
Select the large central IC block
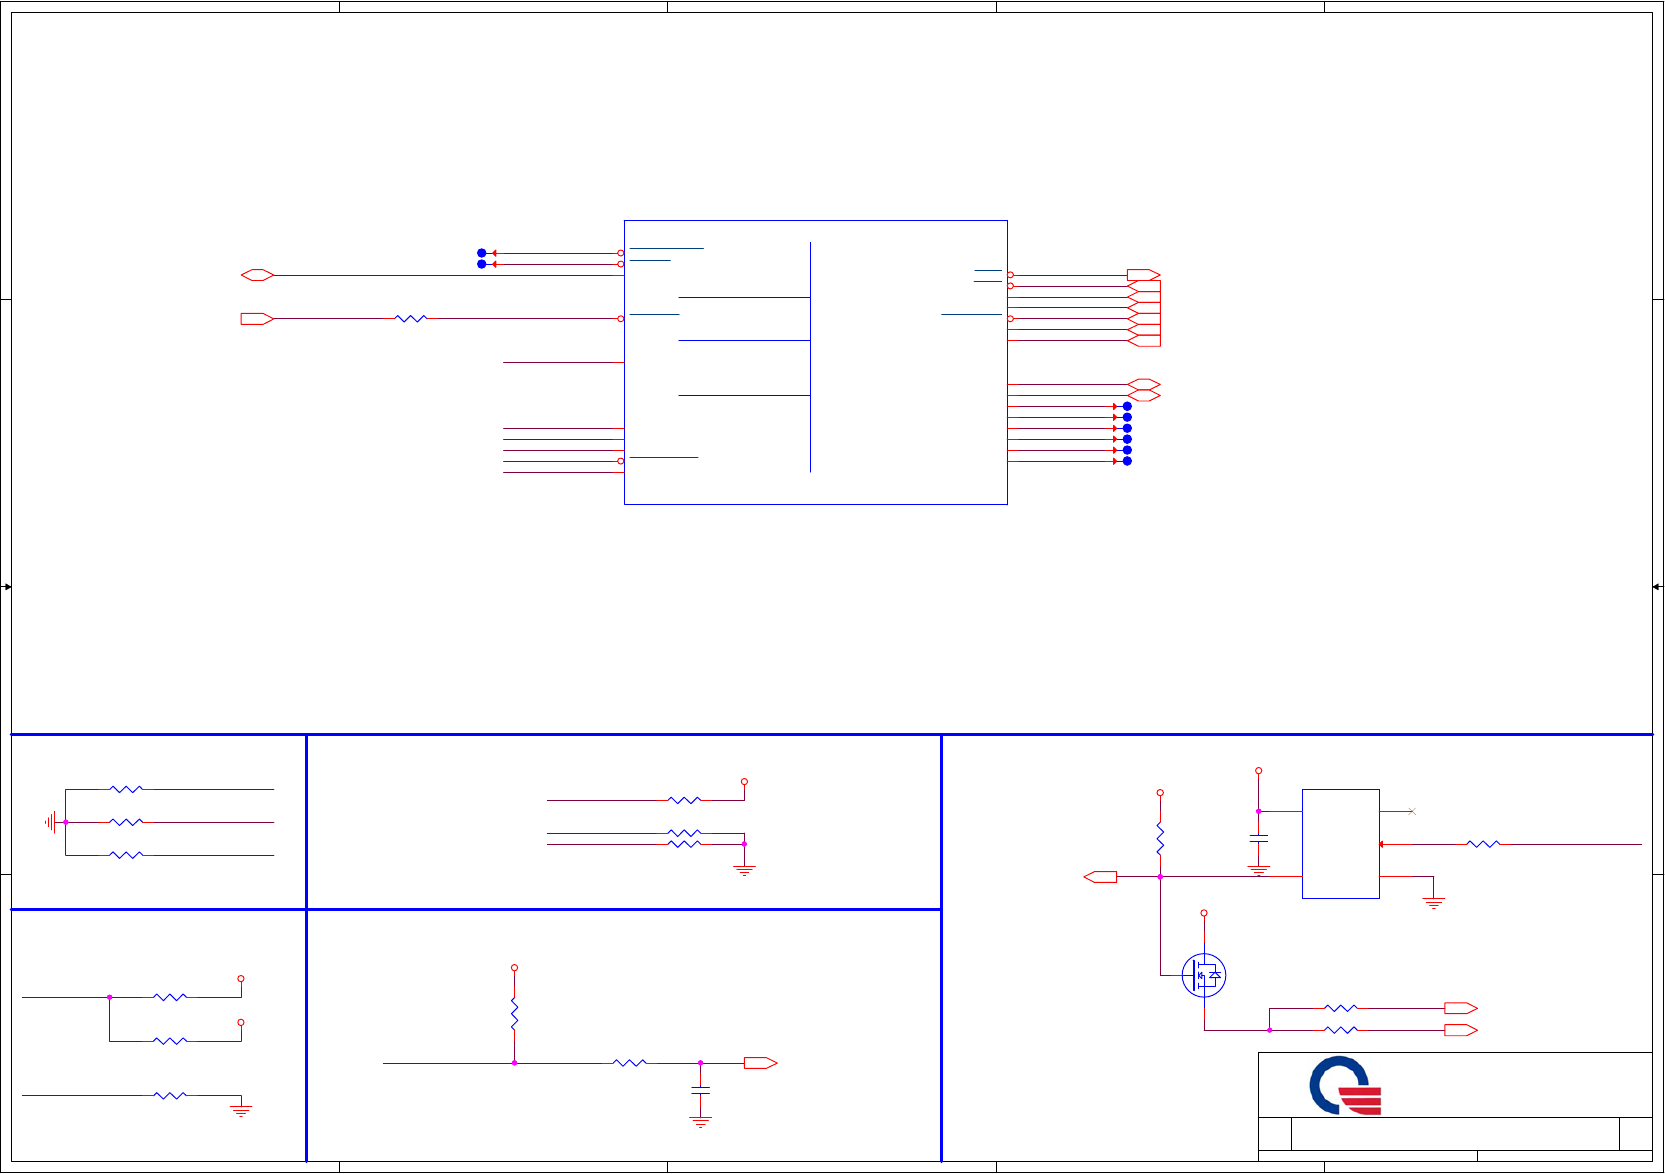tap(815, 362)
